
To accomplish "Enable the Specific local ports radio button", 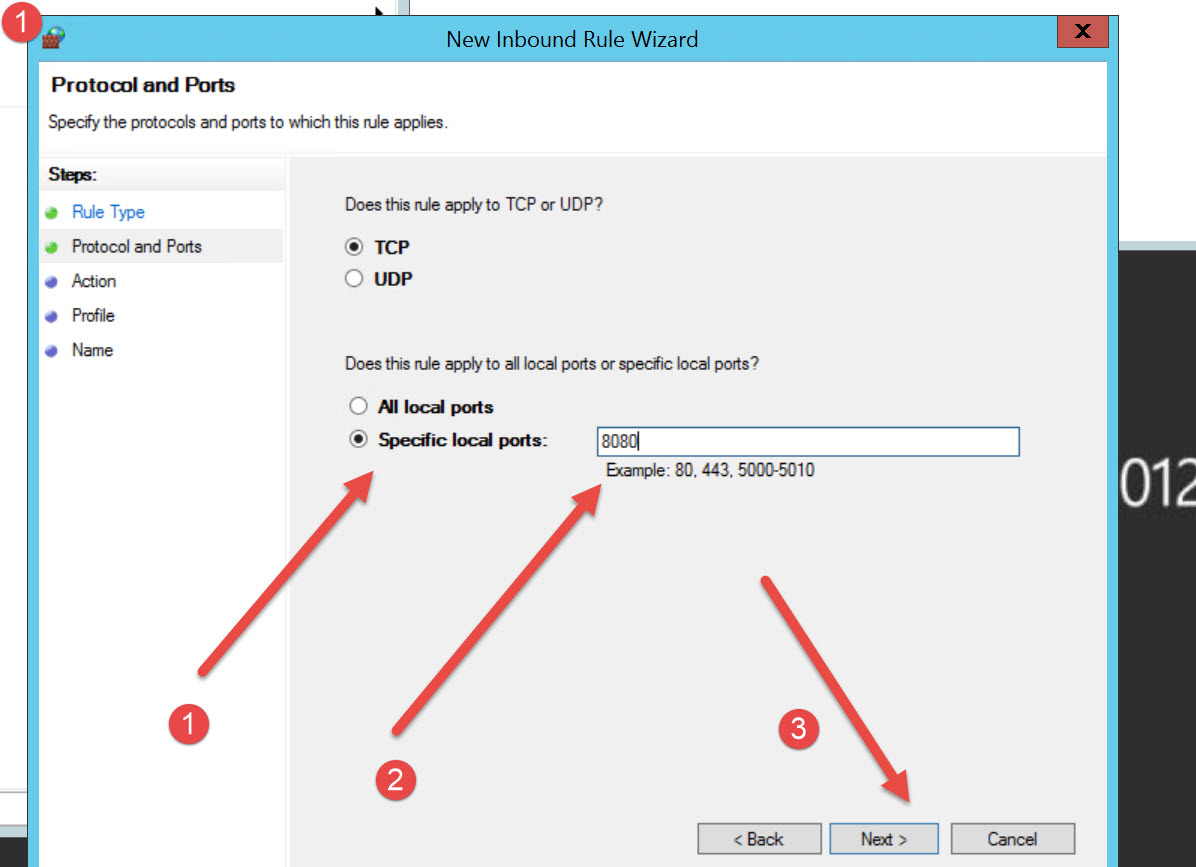I will (x=358, y=440).
